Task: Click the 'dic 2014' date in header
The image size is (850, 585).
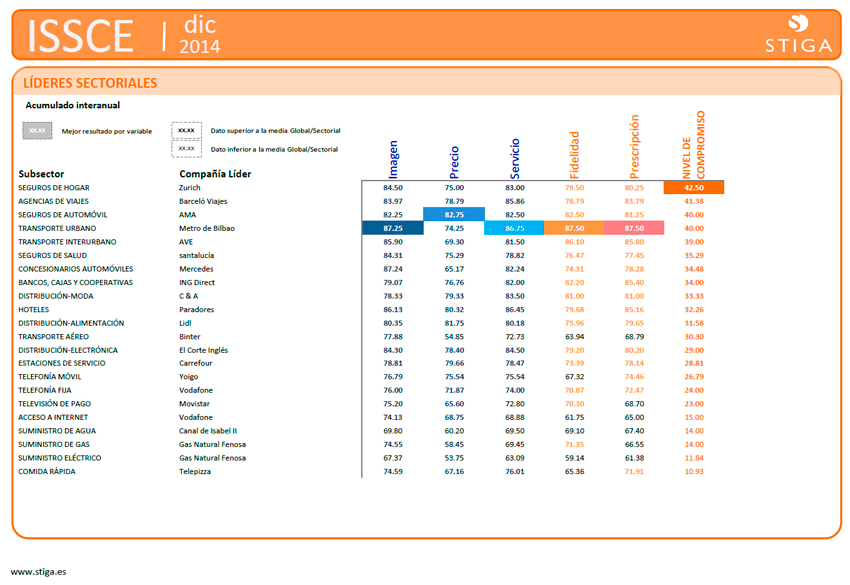Action: pyautogui.click(x=199, y=35)
